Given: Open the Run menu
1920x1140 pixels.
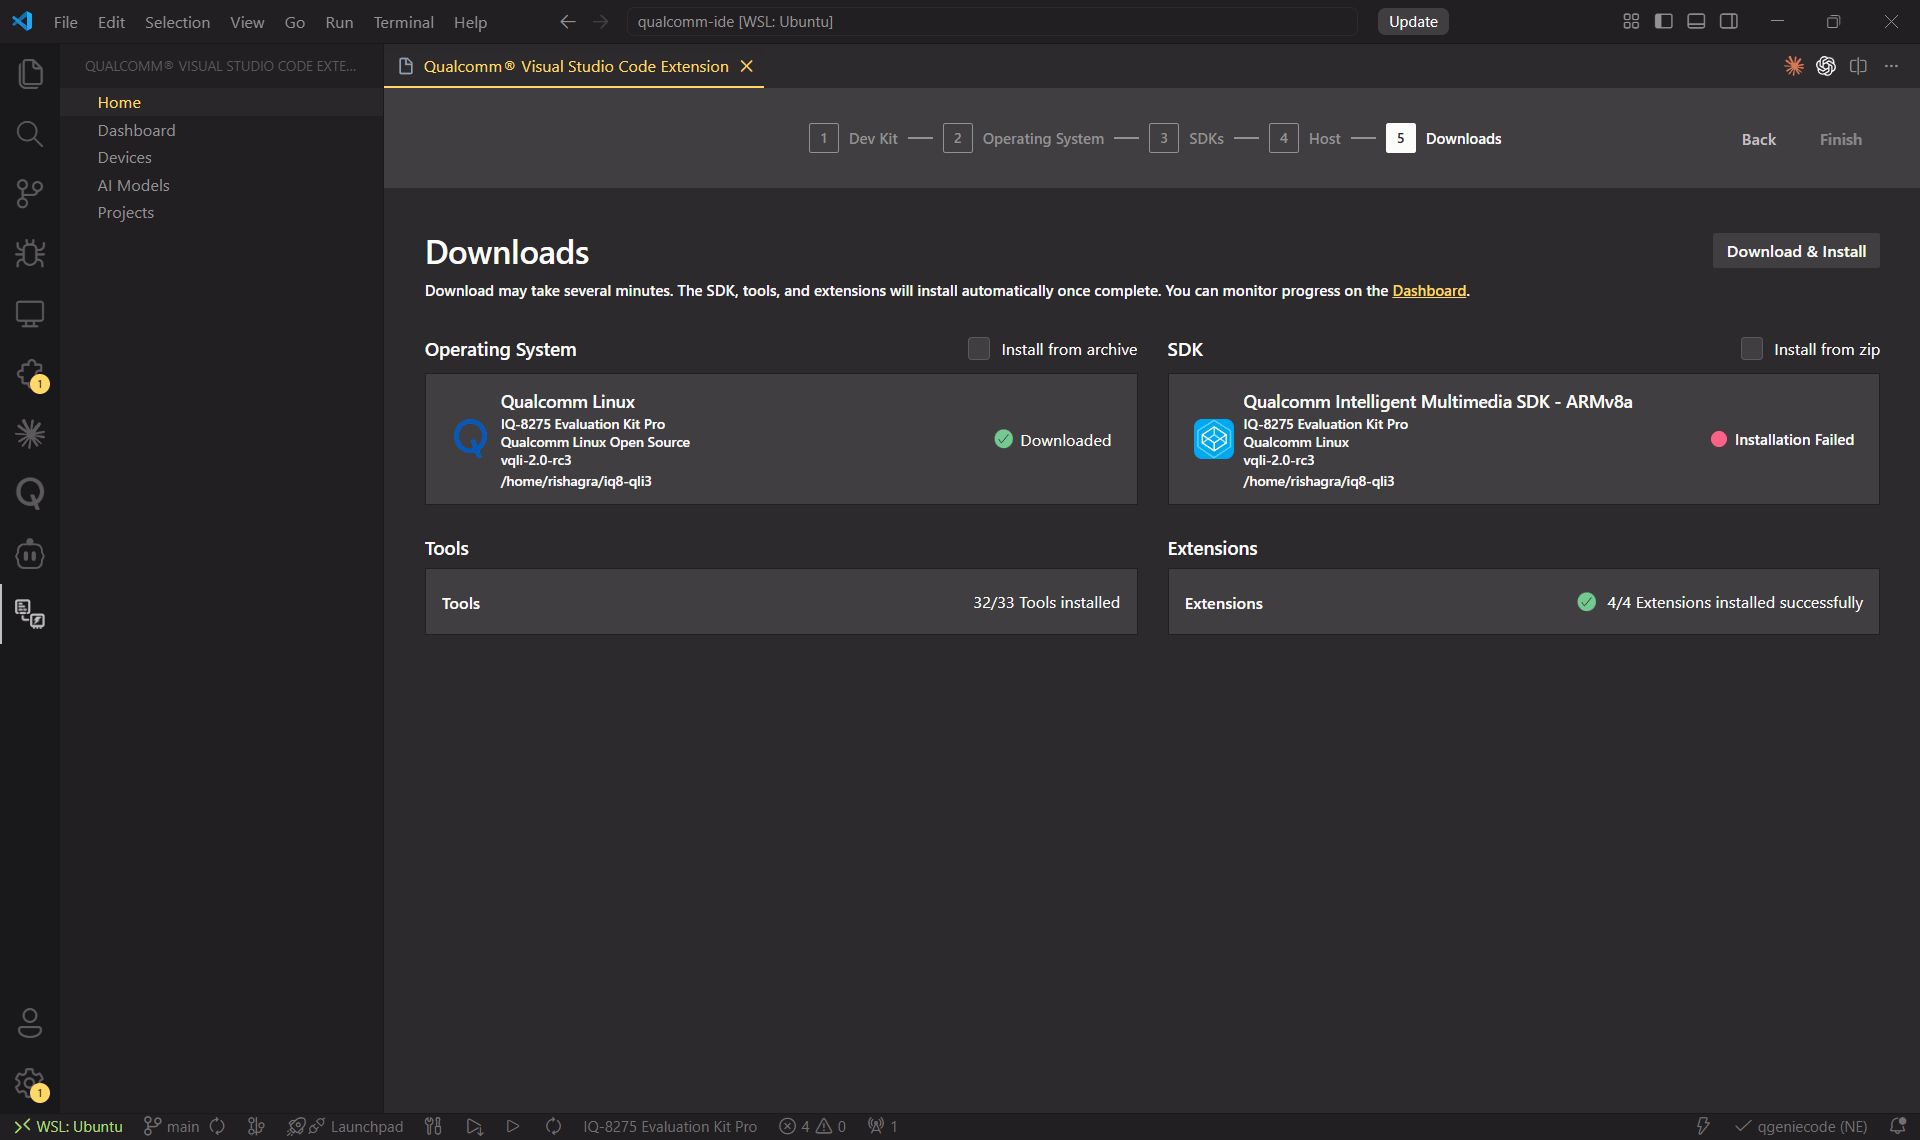Looking at the screenshot, I should [x=339, y=21].
